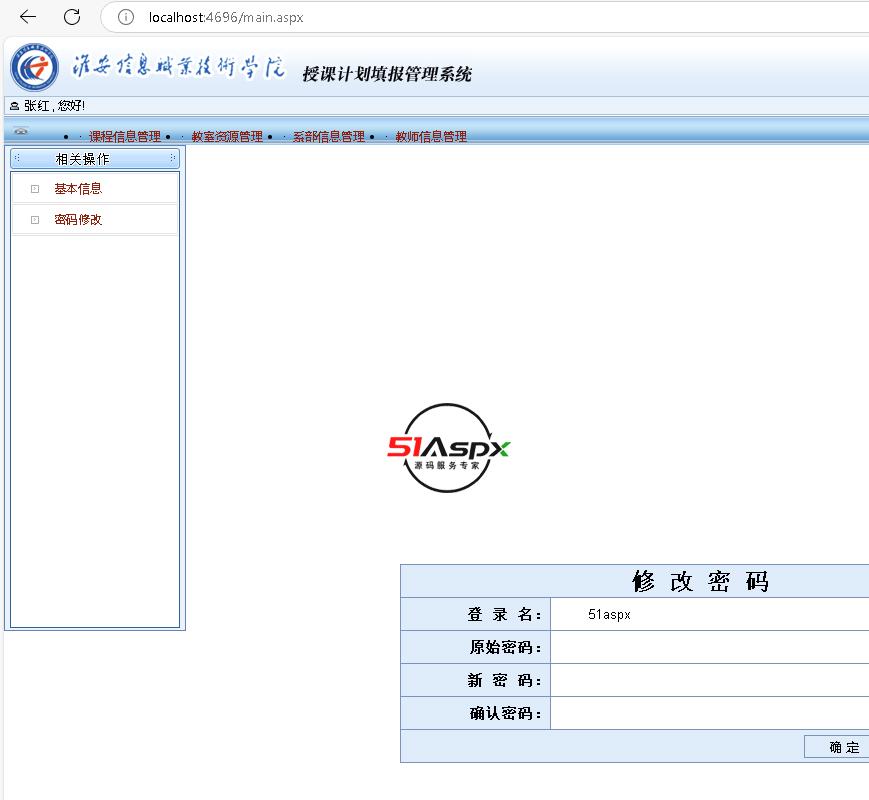Open 教室资源管理 menu
The image size is (869, 800).
pos(227,136)
